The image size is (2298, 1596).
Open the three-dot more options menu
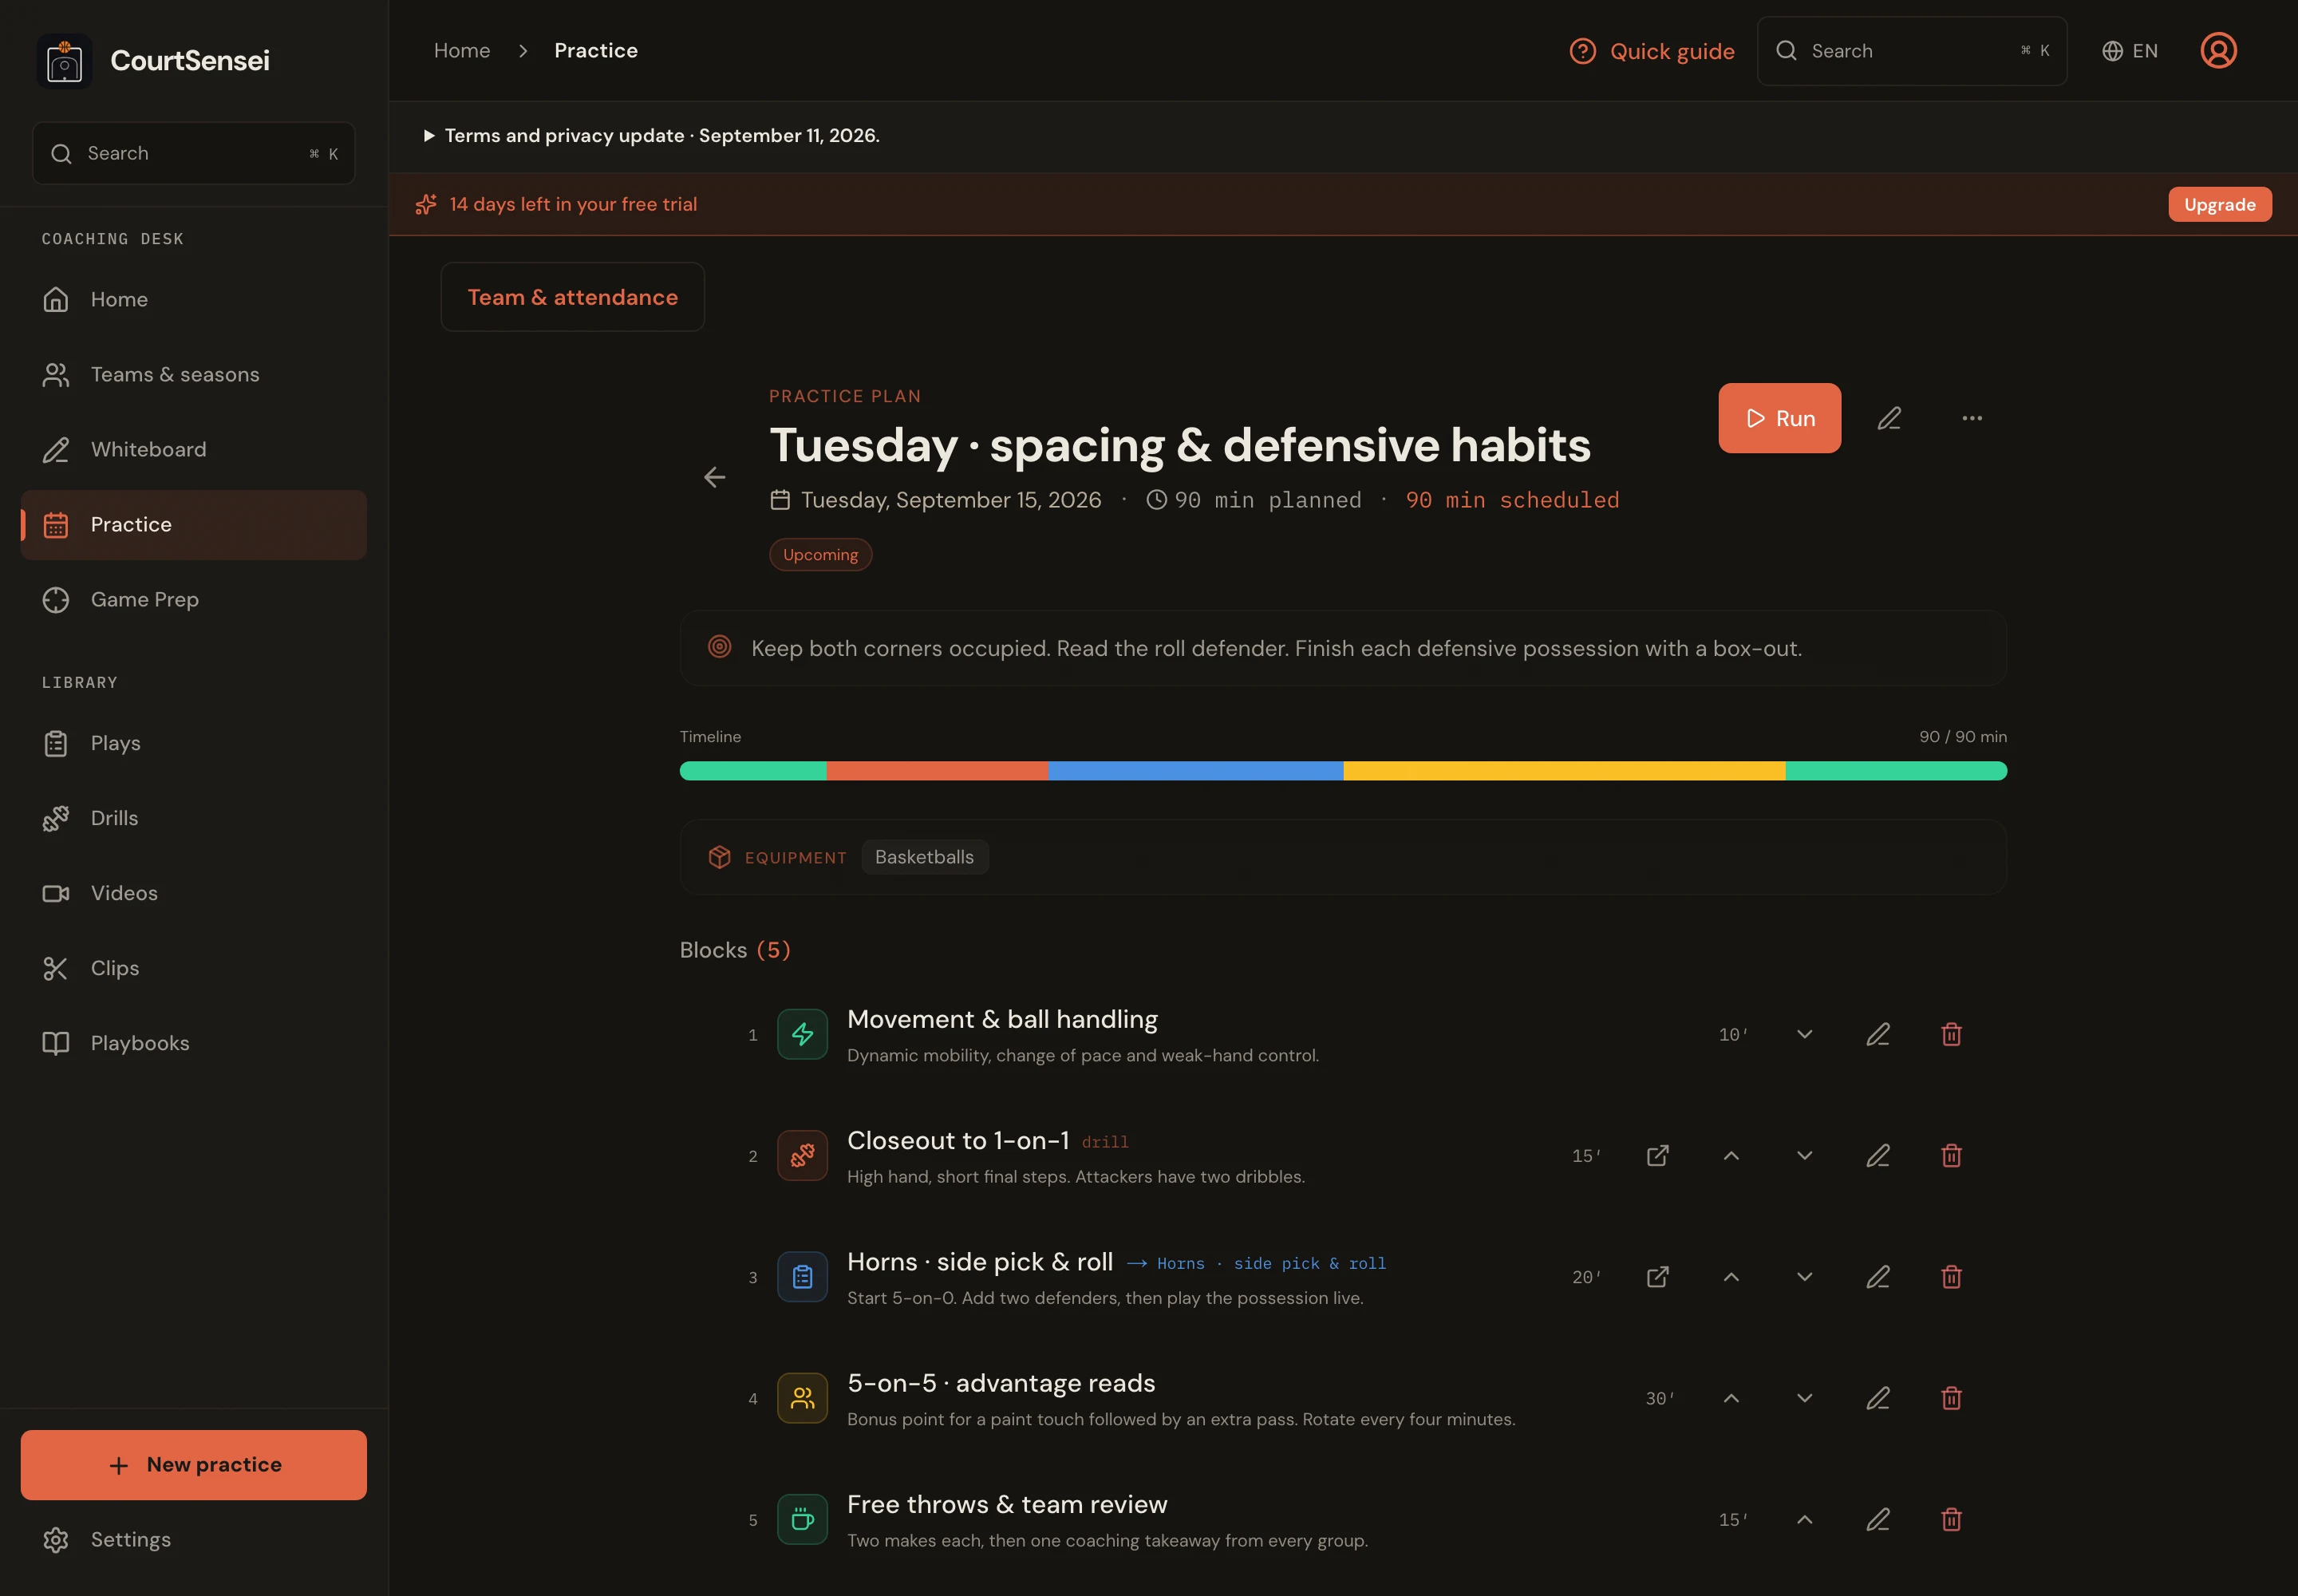click(x=1972, y=418)
